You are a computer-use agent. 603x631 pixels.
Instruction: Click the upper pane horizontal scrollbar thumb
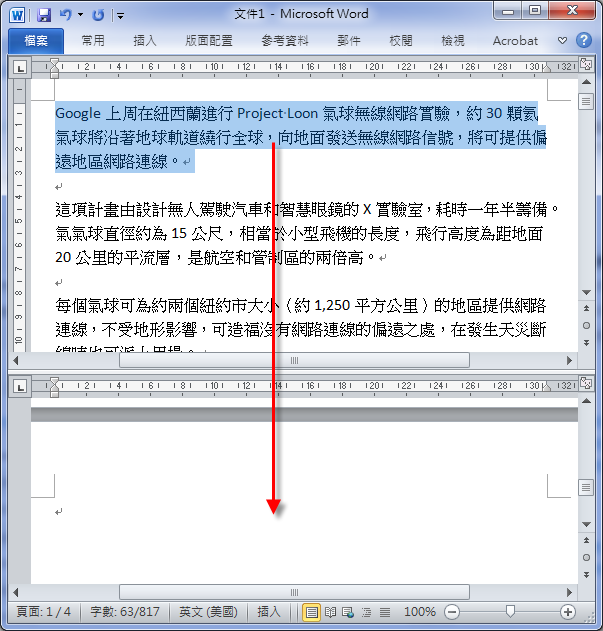(x=294, y=361)
